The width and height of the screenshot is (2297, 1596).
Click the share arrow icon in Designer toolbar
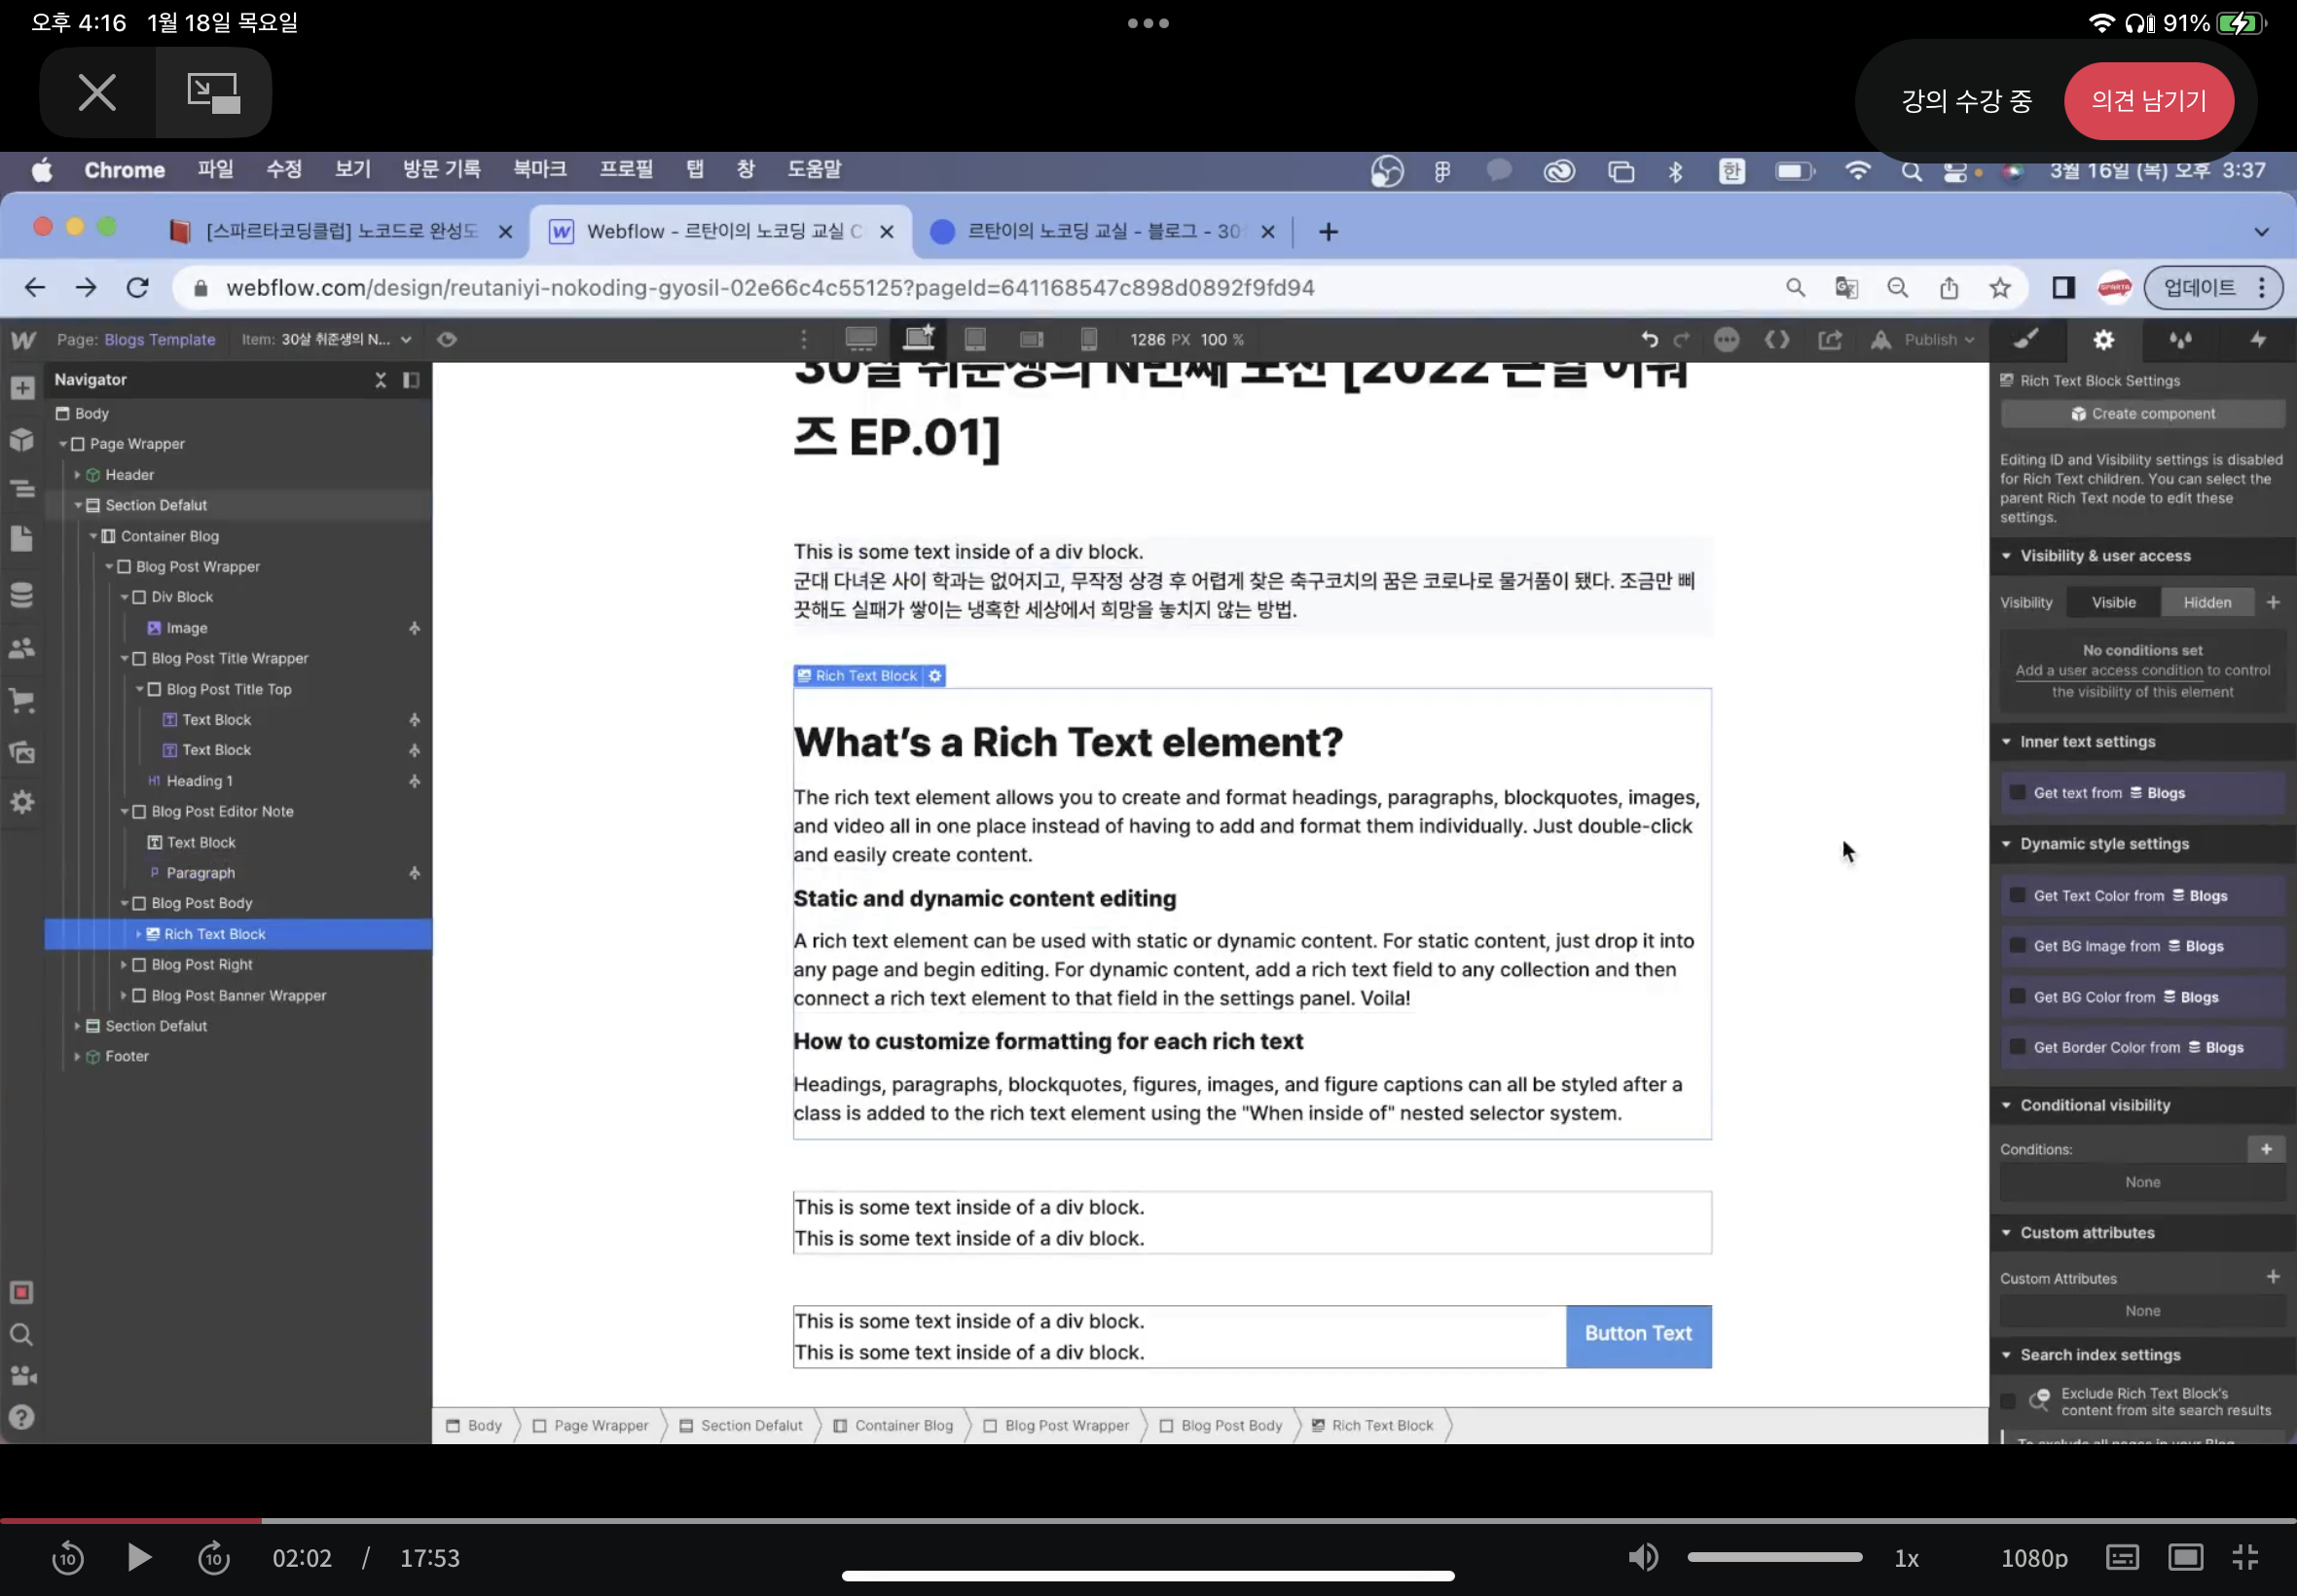(1829, 340)
